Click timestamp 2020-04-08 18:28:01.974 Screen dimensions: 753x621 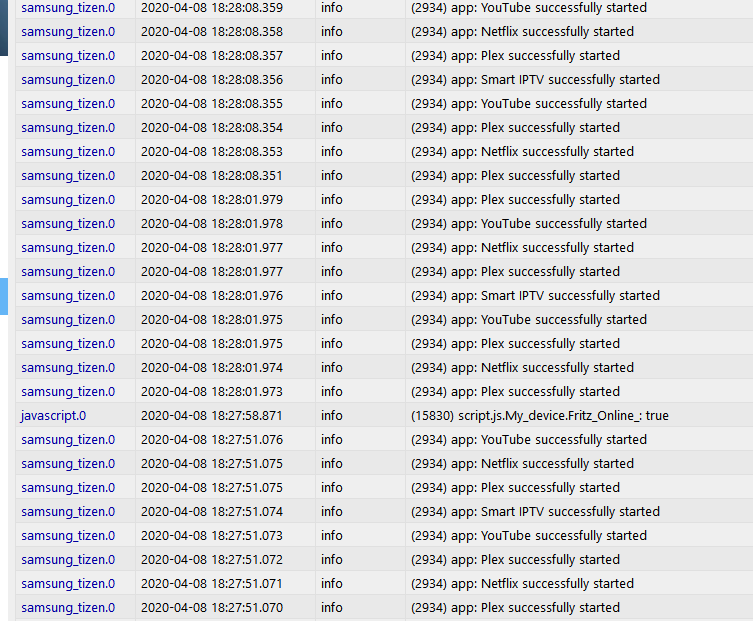pos(212,368)
